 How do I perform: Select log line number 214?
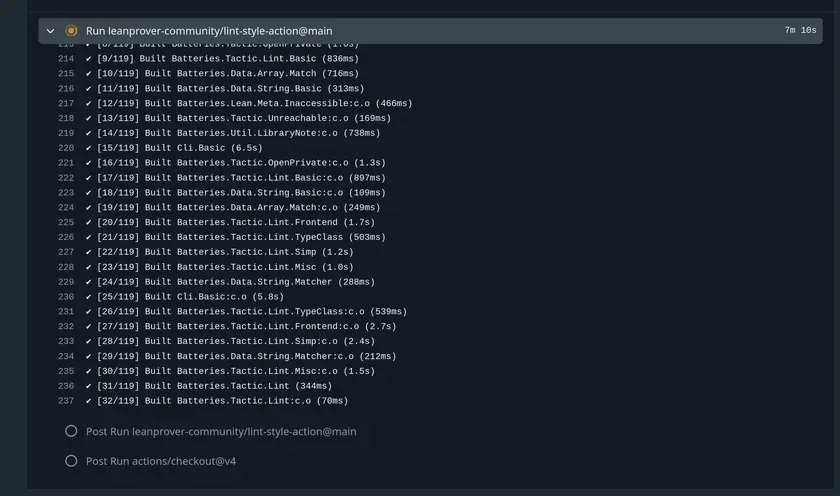tap(66, 58)
